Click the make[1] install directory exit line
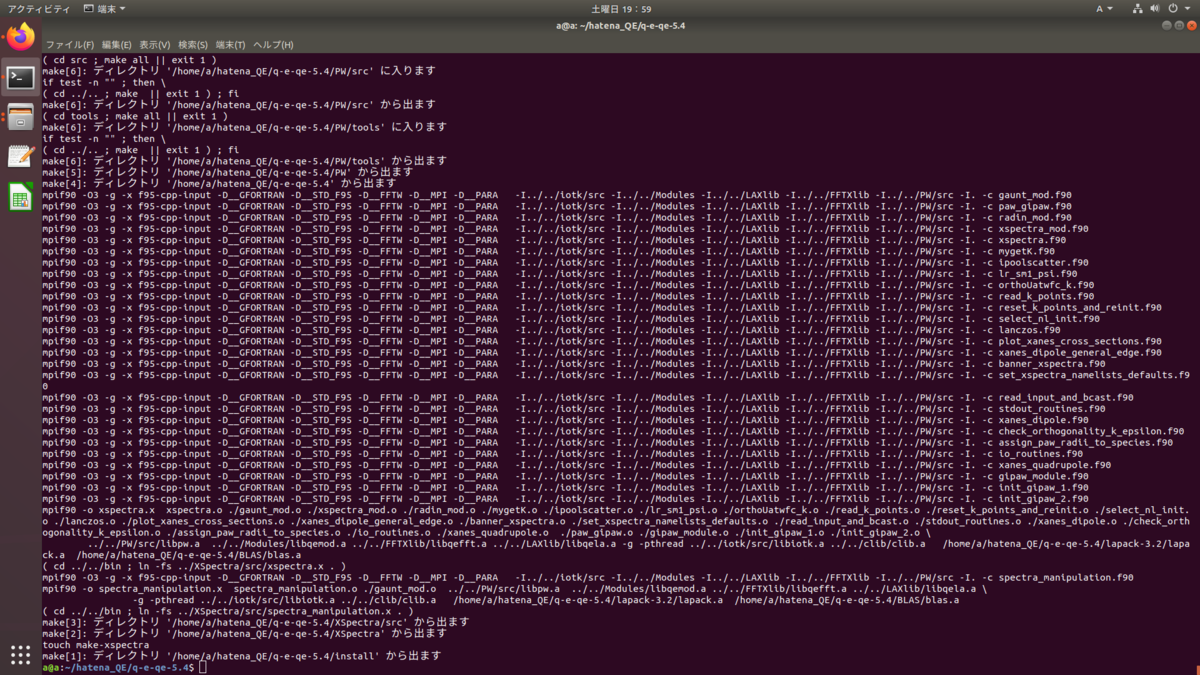The height and width of the screenshot is (675, 1200). click(x=241, y=655)
